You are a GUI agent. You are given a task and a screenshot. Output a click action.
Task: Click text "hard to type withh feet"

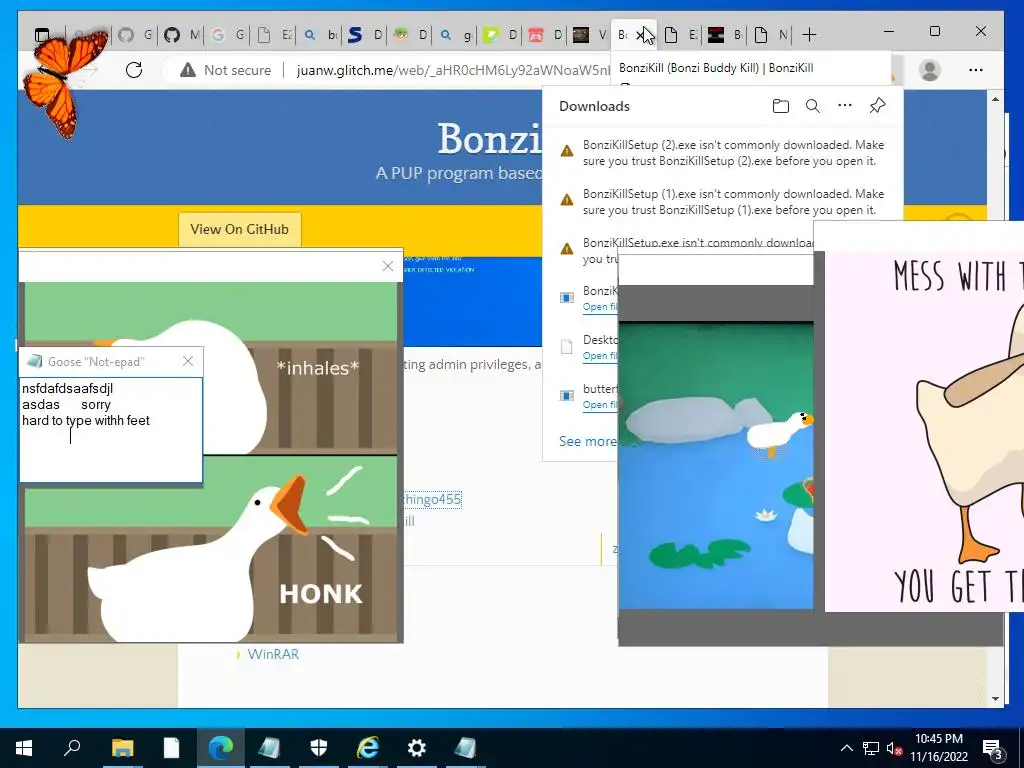pos(86,421)
